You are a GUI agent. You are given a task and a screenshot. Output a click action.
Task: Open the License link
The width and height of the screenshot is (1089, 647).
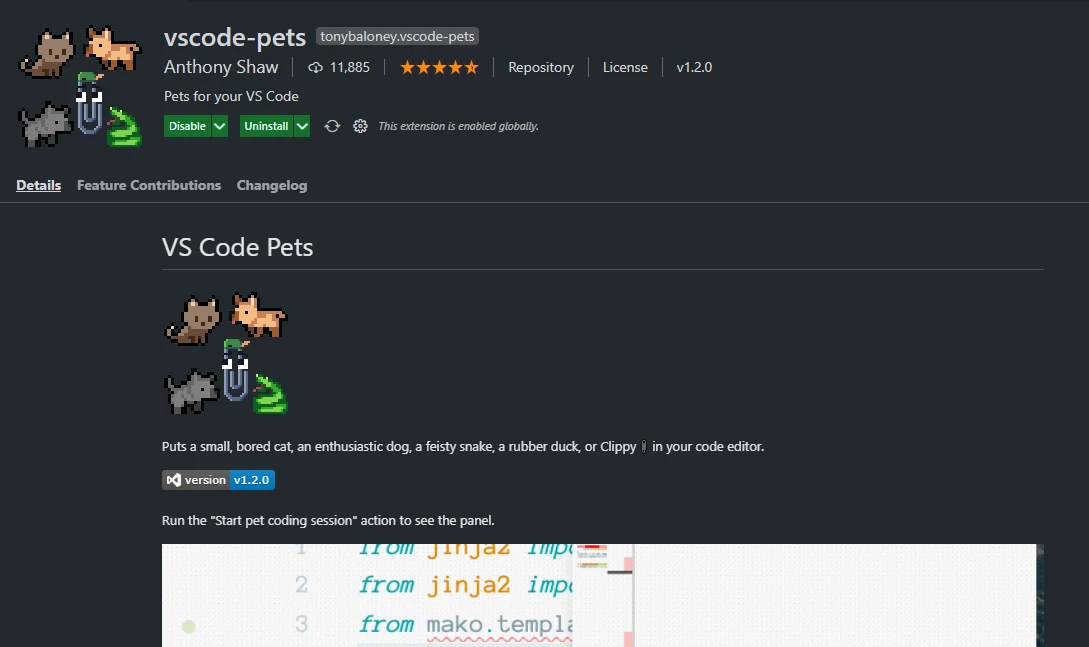[625, 67]
